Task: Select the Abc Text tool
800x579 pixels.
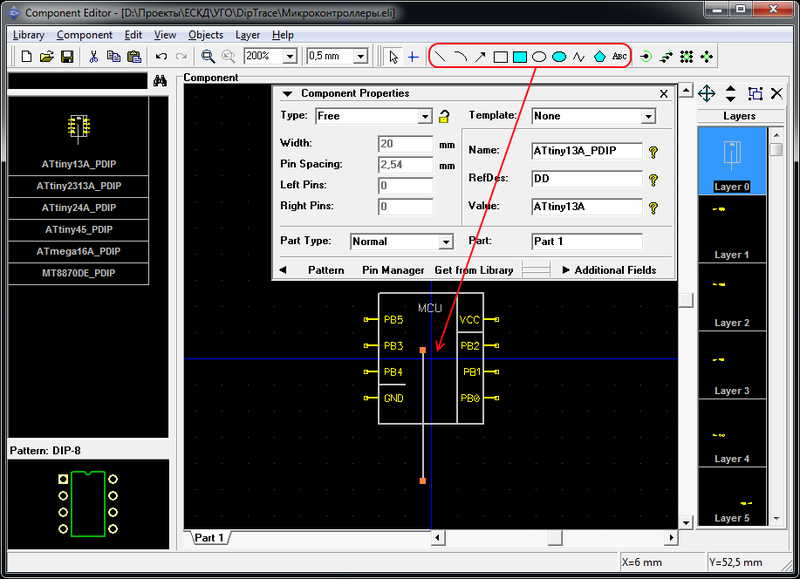Action: point(619,57)
